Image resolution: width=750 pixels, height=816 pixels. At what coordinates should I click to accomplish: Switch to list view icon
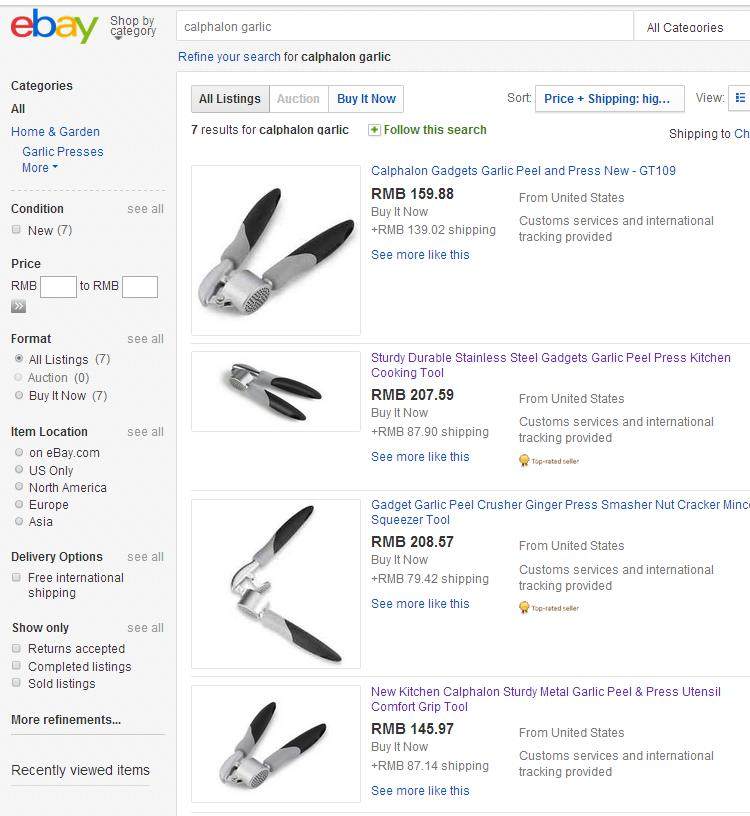pos(740,98)
